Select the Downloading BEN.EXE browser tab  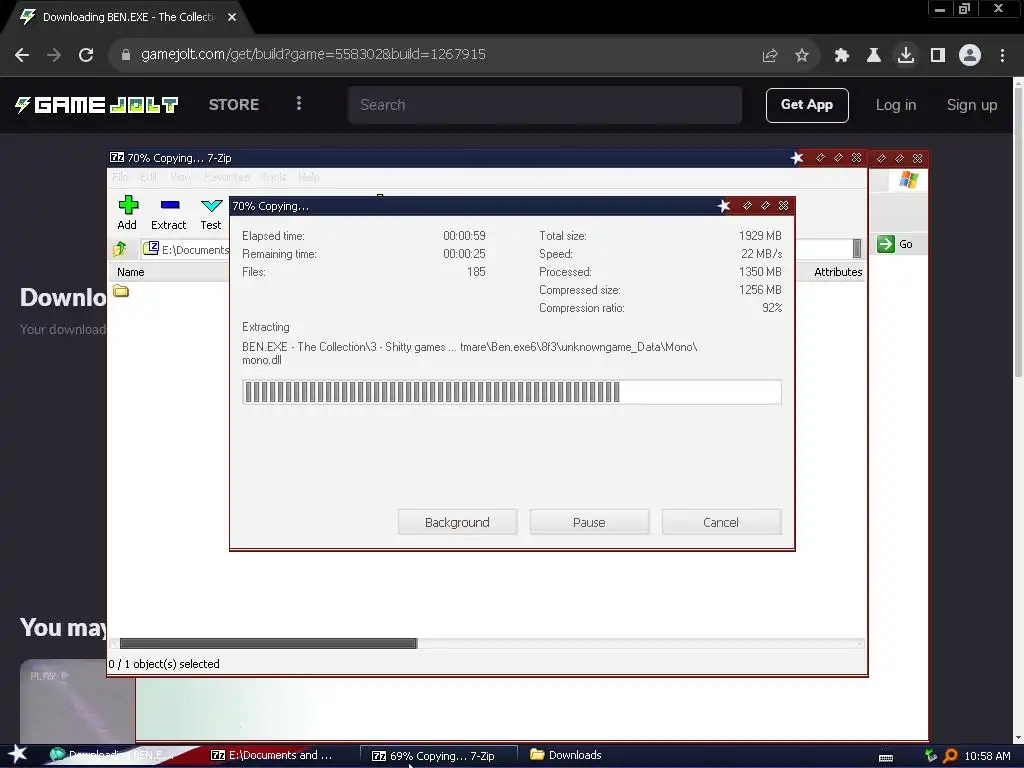pyautogui.click(x=127, y=18)
